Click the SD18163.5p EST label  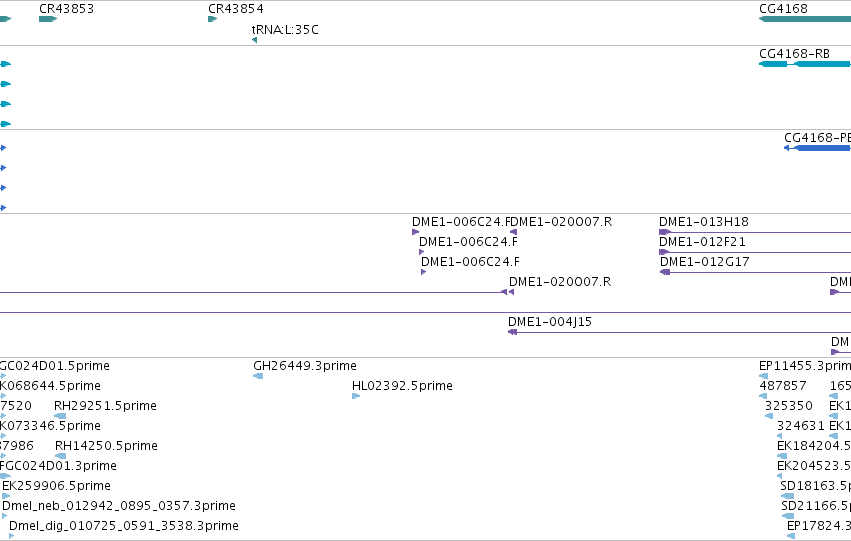[816, 486]
